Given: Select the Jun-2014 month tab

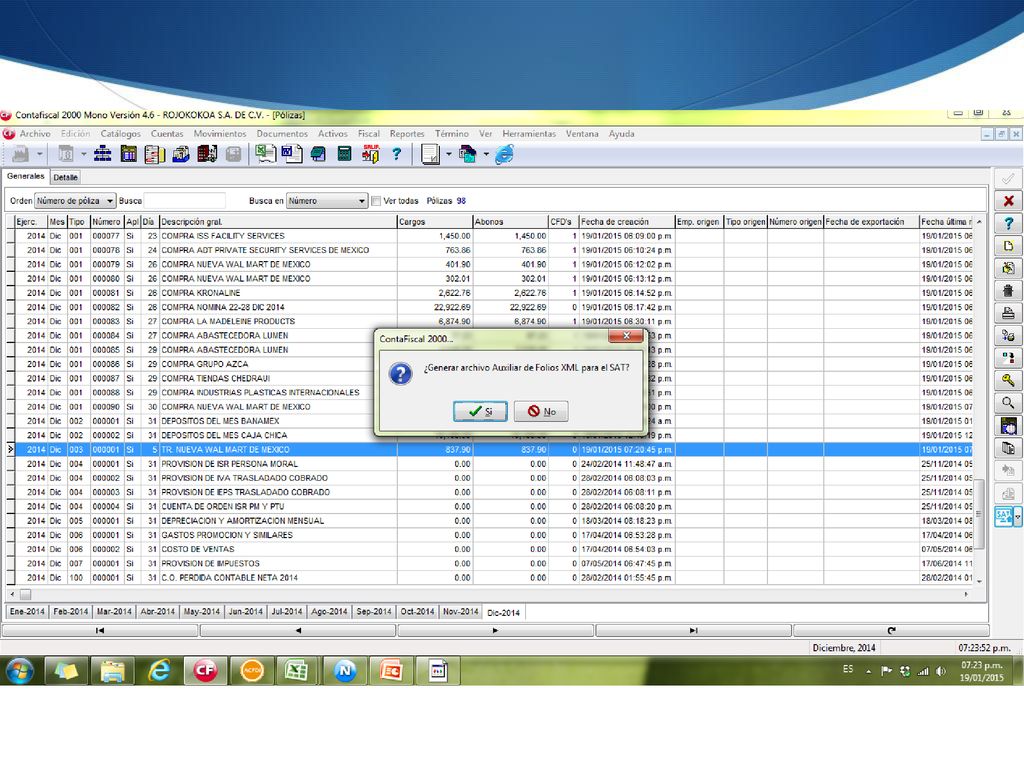Looking at the screenshot, I should click(x=246, y=612).
